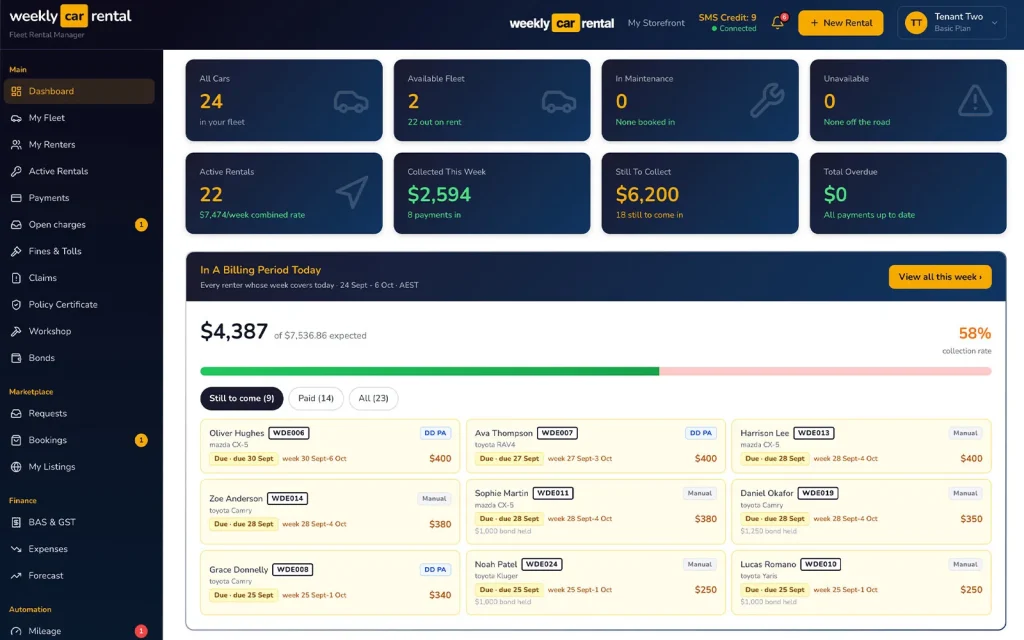Viewport: 1024px width, 640px height.
Task: Click car icon in All Cars card
Action: click(351, 102)
